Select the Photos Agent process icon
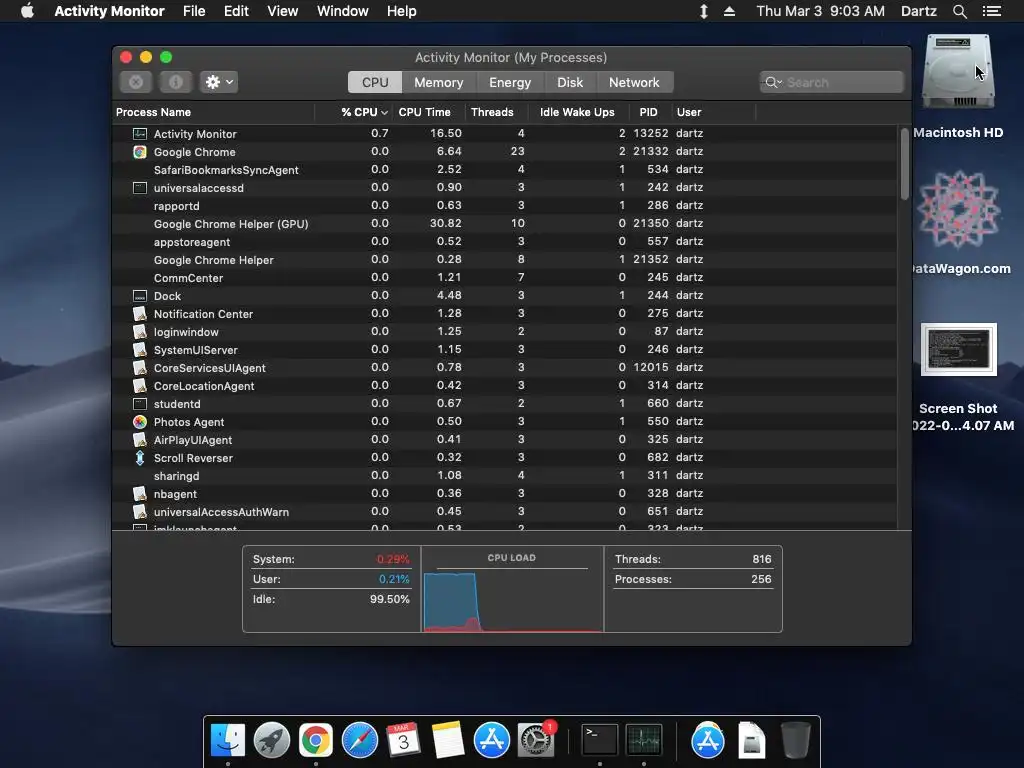 click(140, 422)
